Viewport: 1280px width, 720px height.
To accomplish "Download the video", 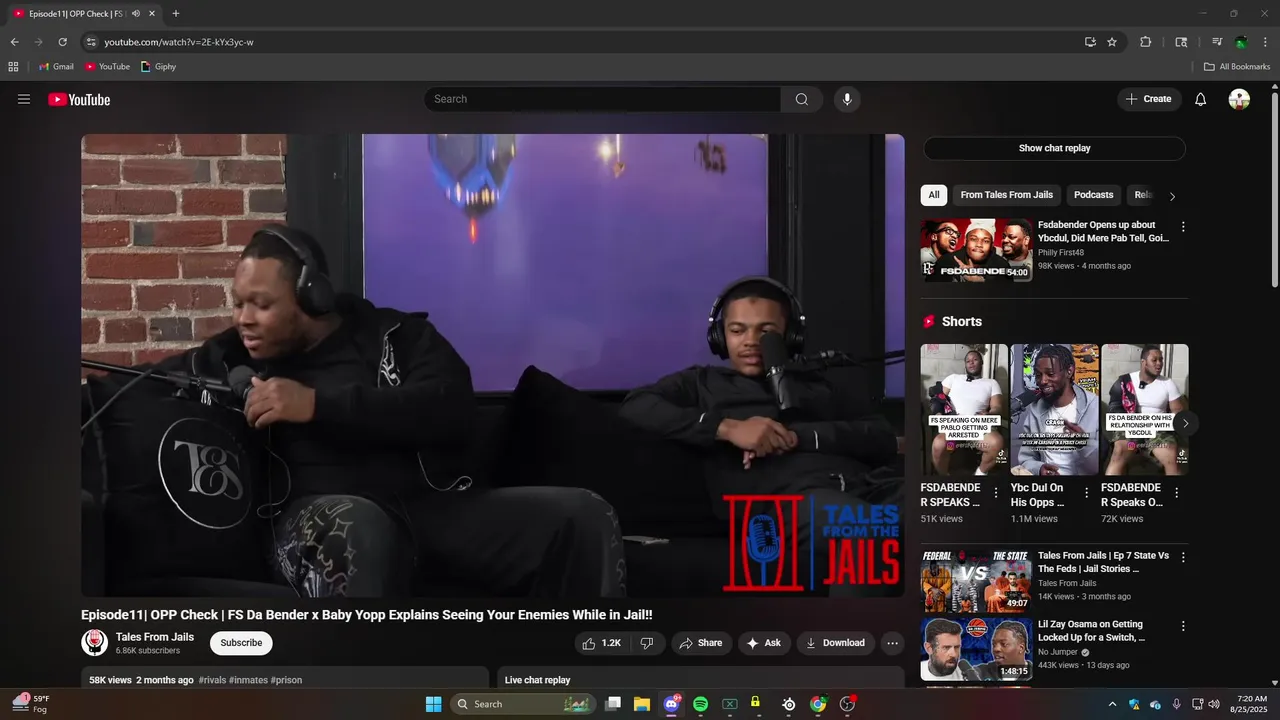I will click(x=836, y=643).
